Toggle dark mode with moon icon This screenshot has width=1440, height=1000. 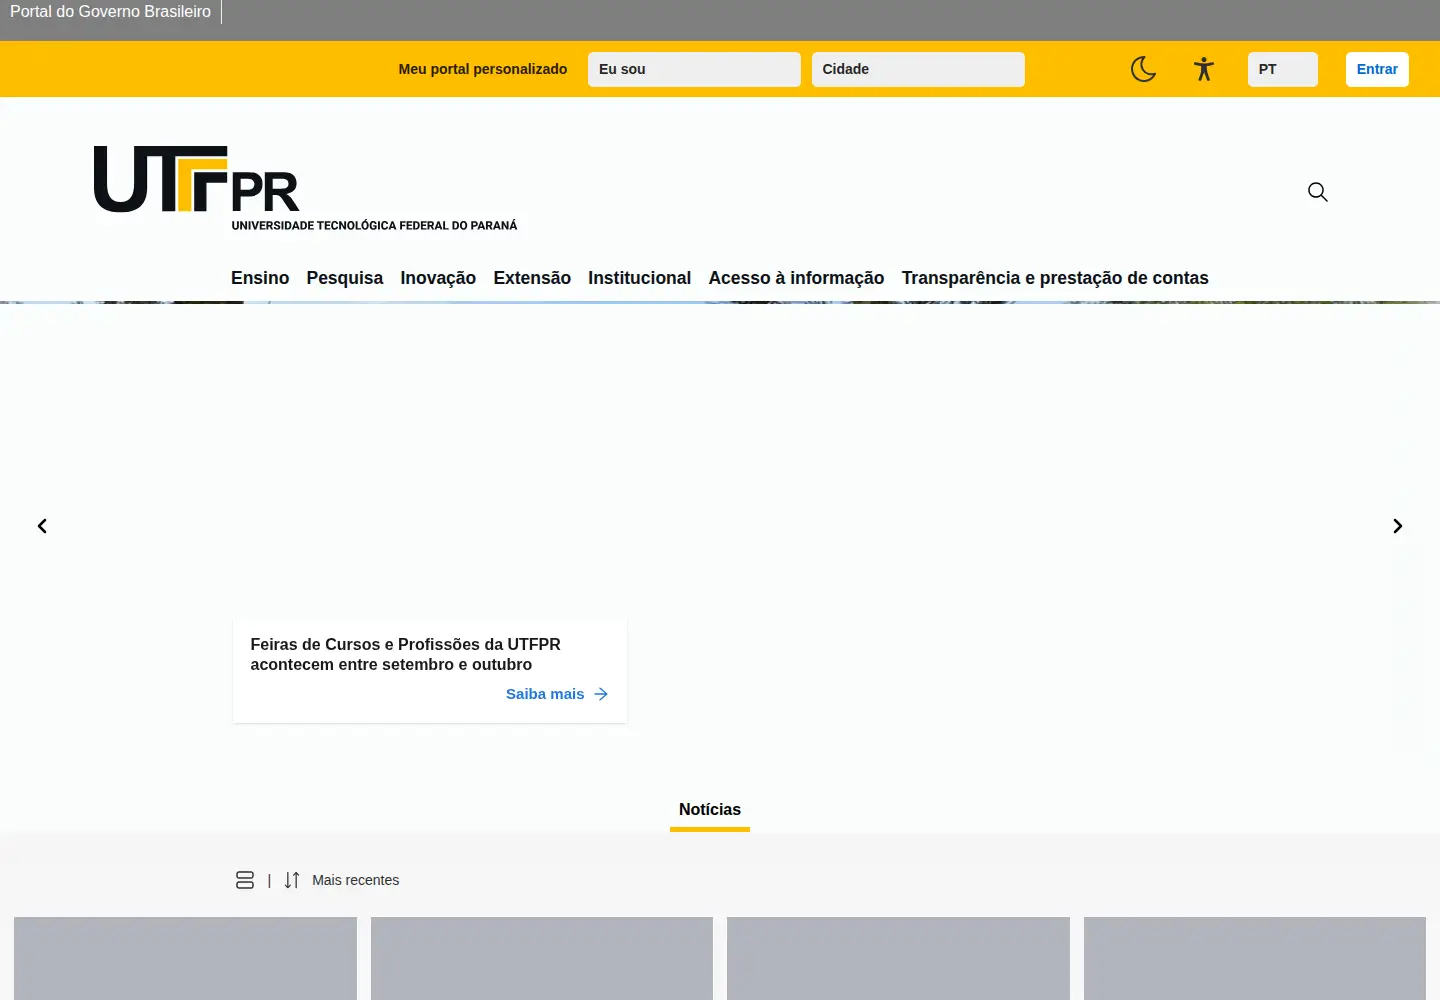[x=1143, y=69]
